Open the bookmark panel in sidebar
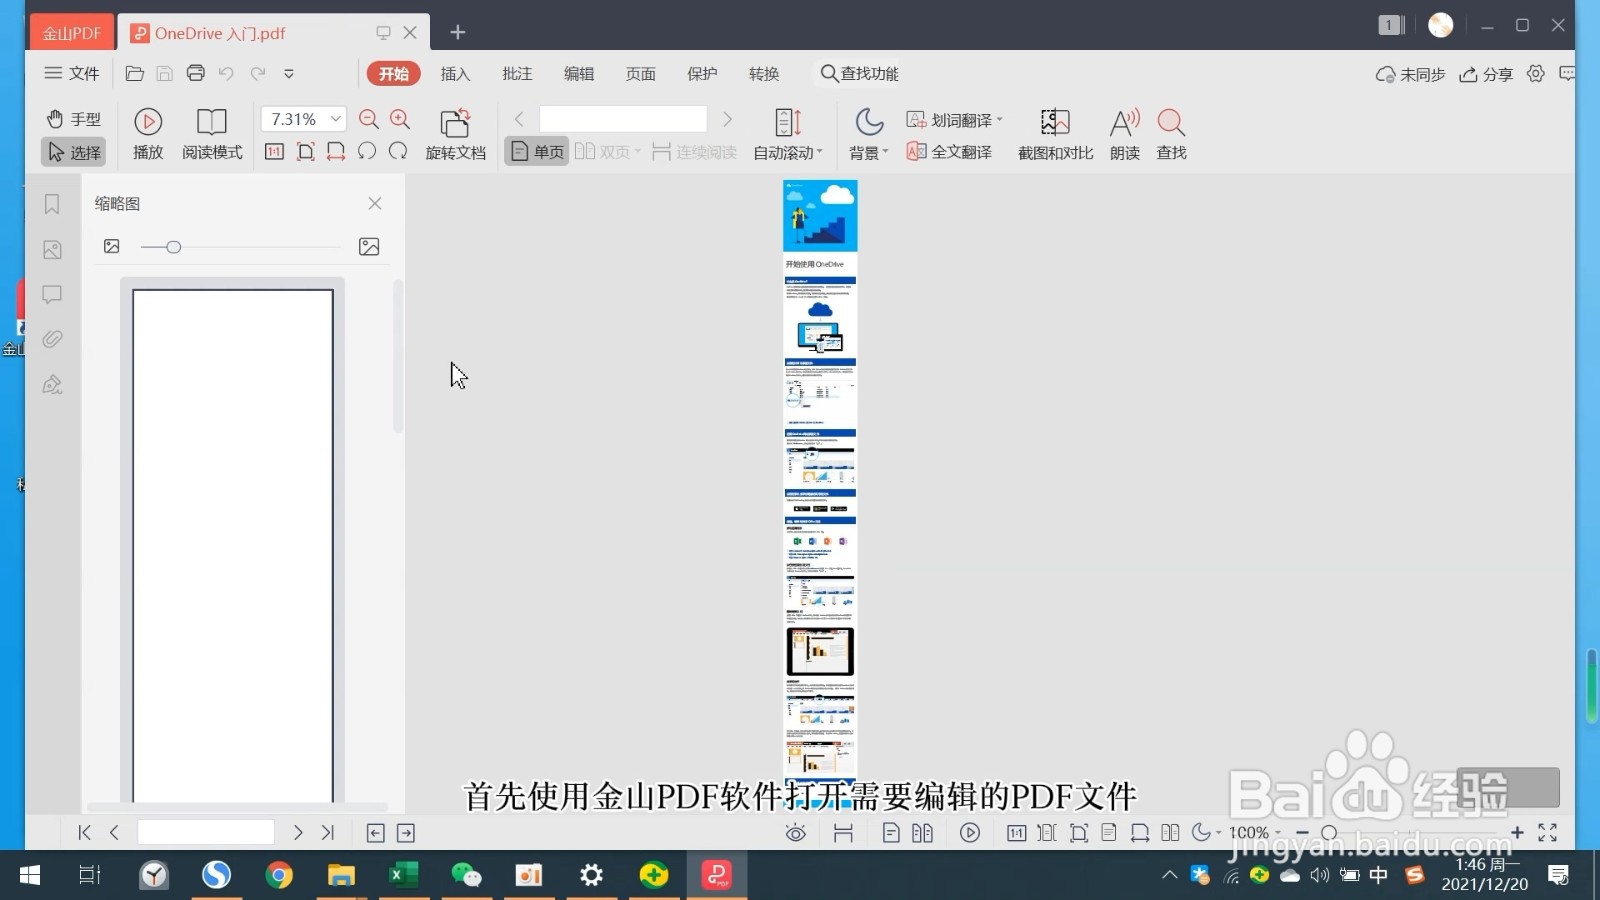This screenshot has width=1600, height=900. point(52,204)
